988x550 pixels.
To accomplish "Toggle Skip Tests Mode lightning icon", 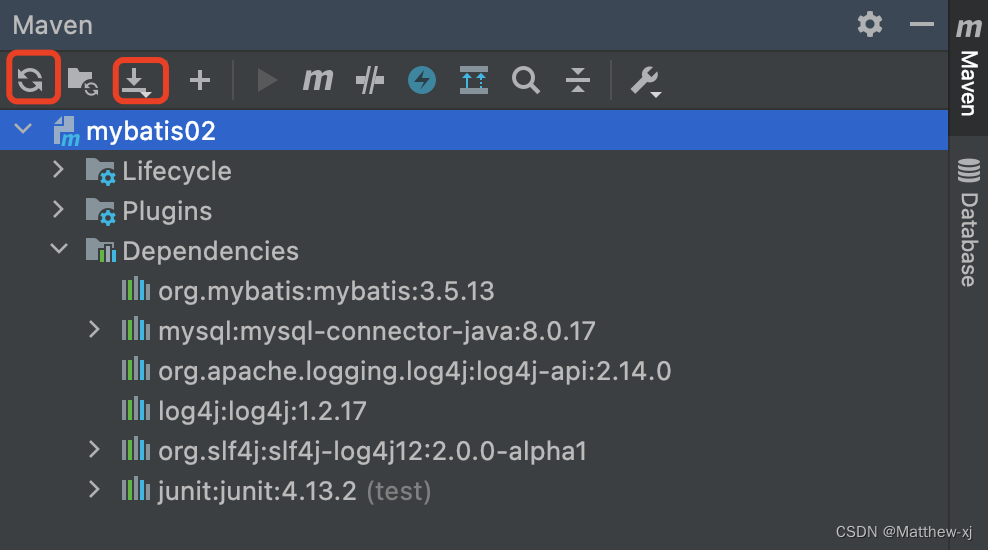I will 422,80.
